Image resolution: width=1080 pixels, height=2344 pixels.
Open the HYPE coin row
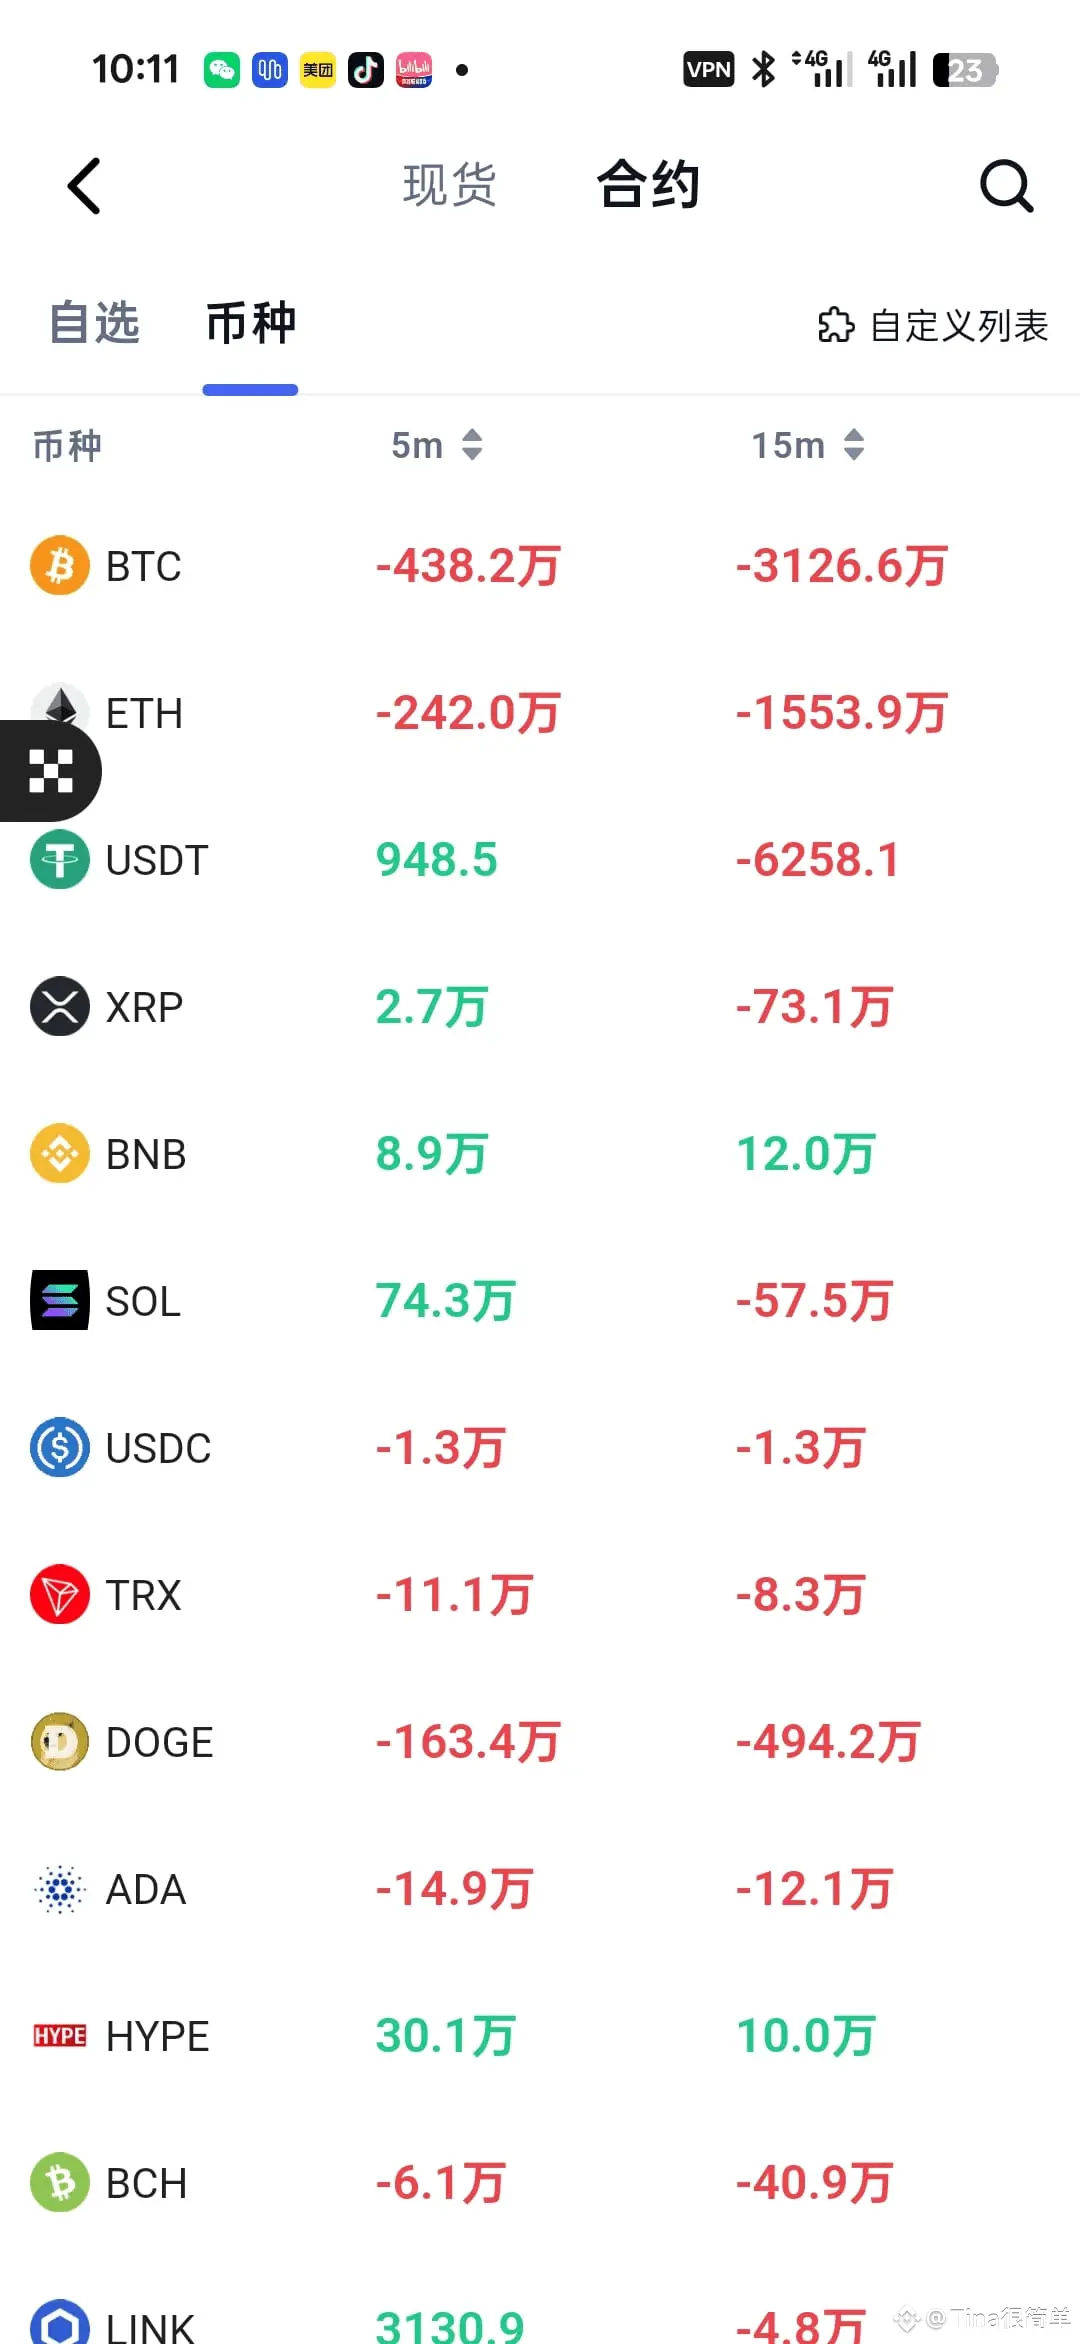158,2036
